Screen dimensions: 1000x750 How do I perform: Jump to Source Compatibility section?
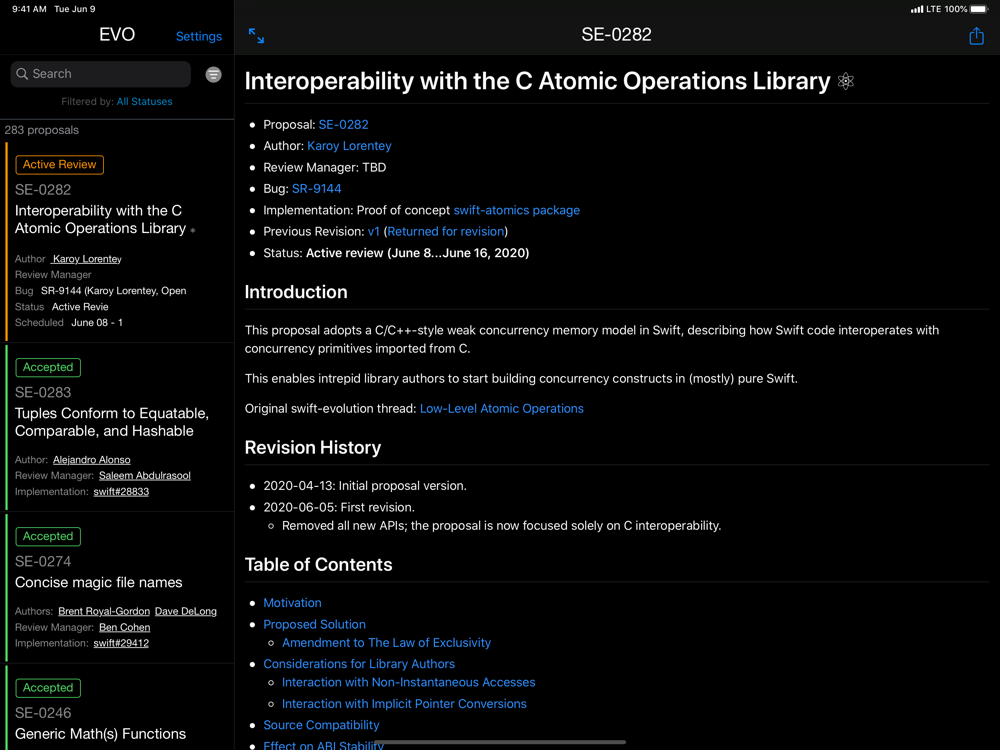pos(321,725)
